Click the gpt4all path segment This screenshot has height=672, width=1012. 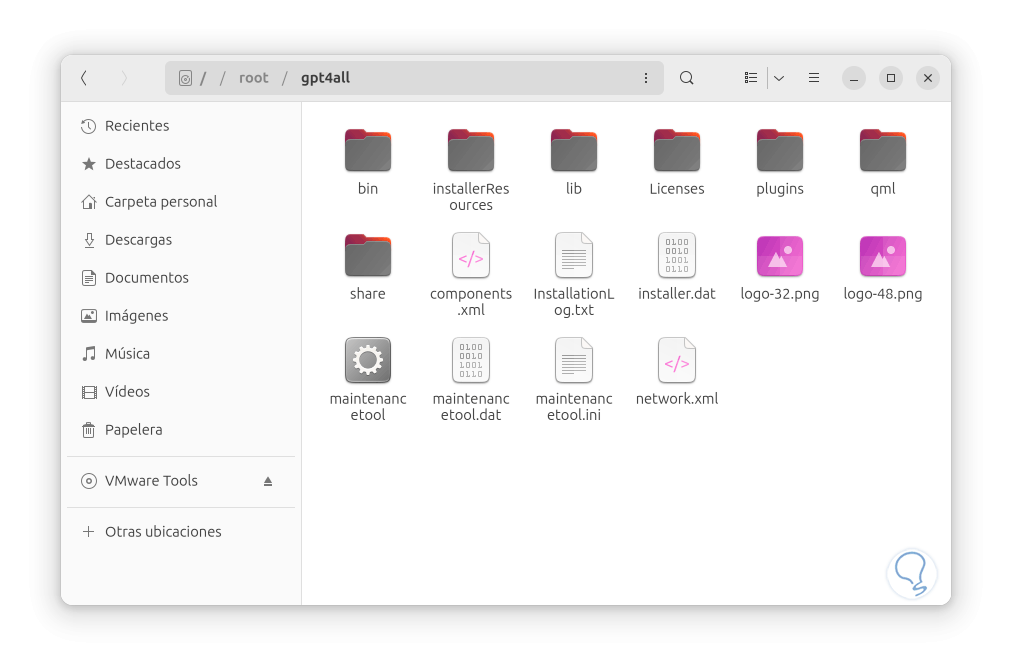click(325, 78)
